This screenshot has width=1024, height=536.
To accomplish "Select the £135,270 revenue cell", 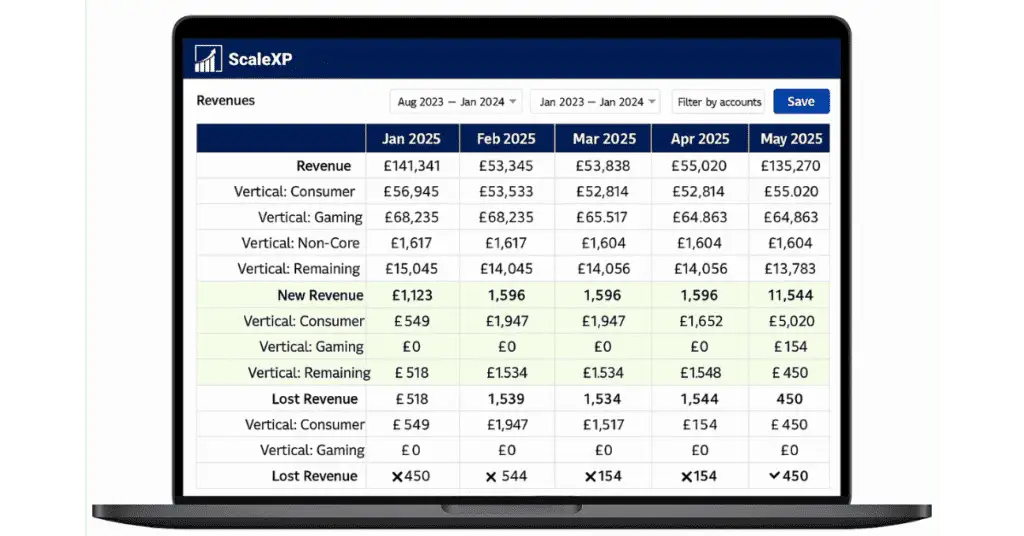I will click(x=790, y=166).
